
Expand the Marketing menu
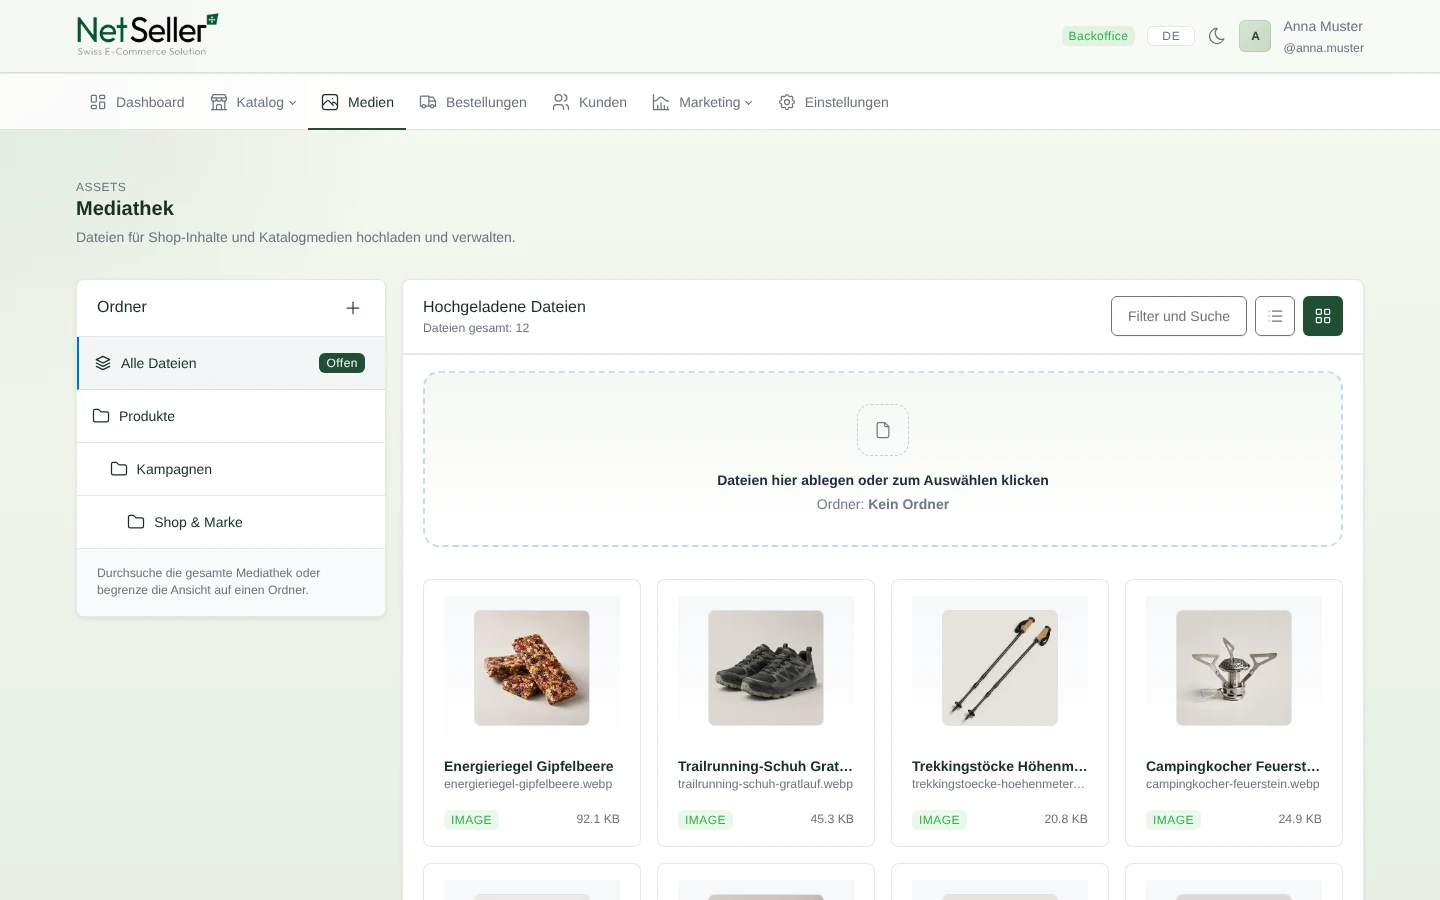point(702,102)
